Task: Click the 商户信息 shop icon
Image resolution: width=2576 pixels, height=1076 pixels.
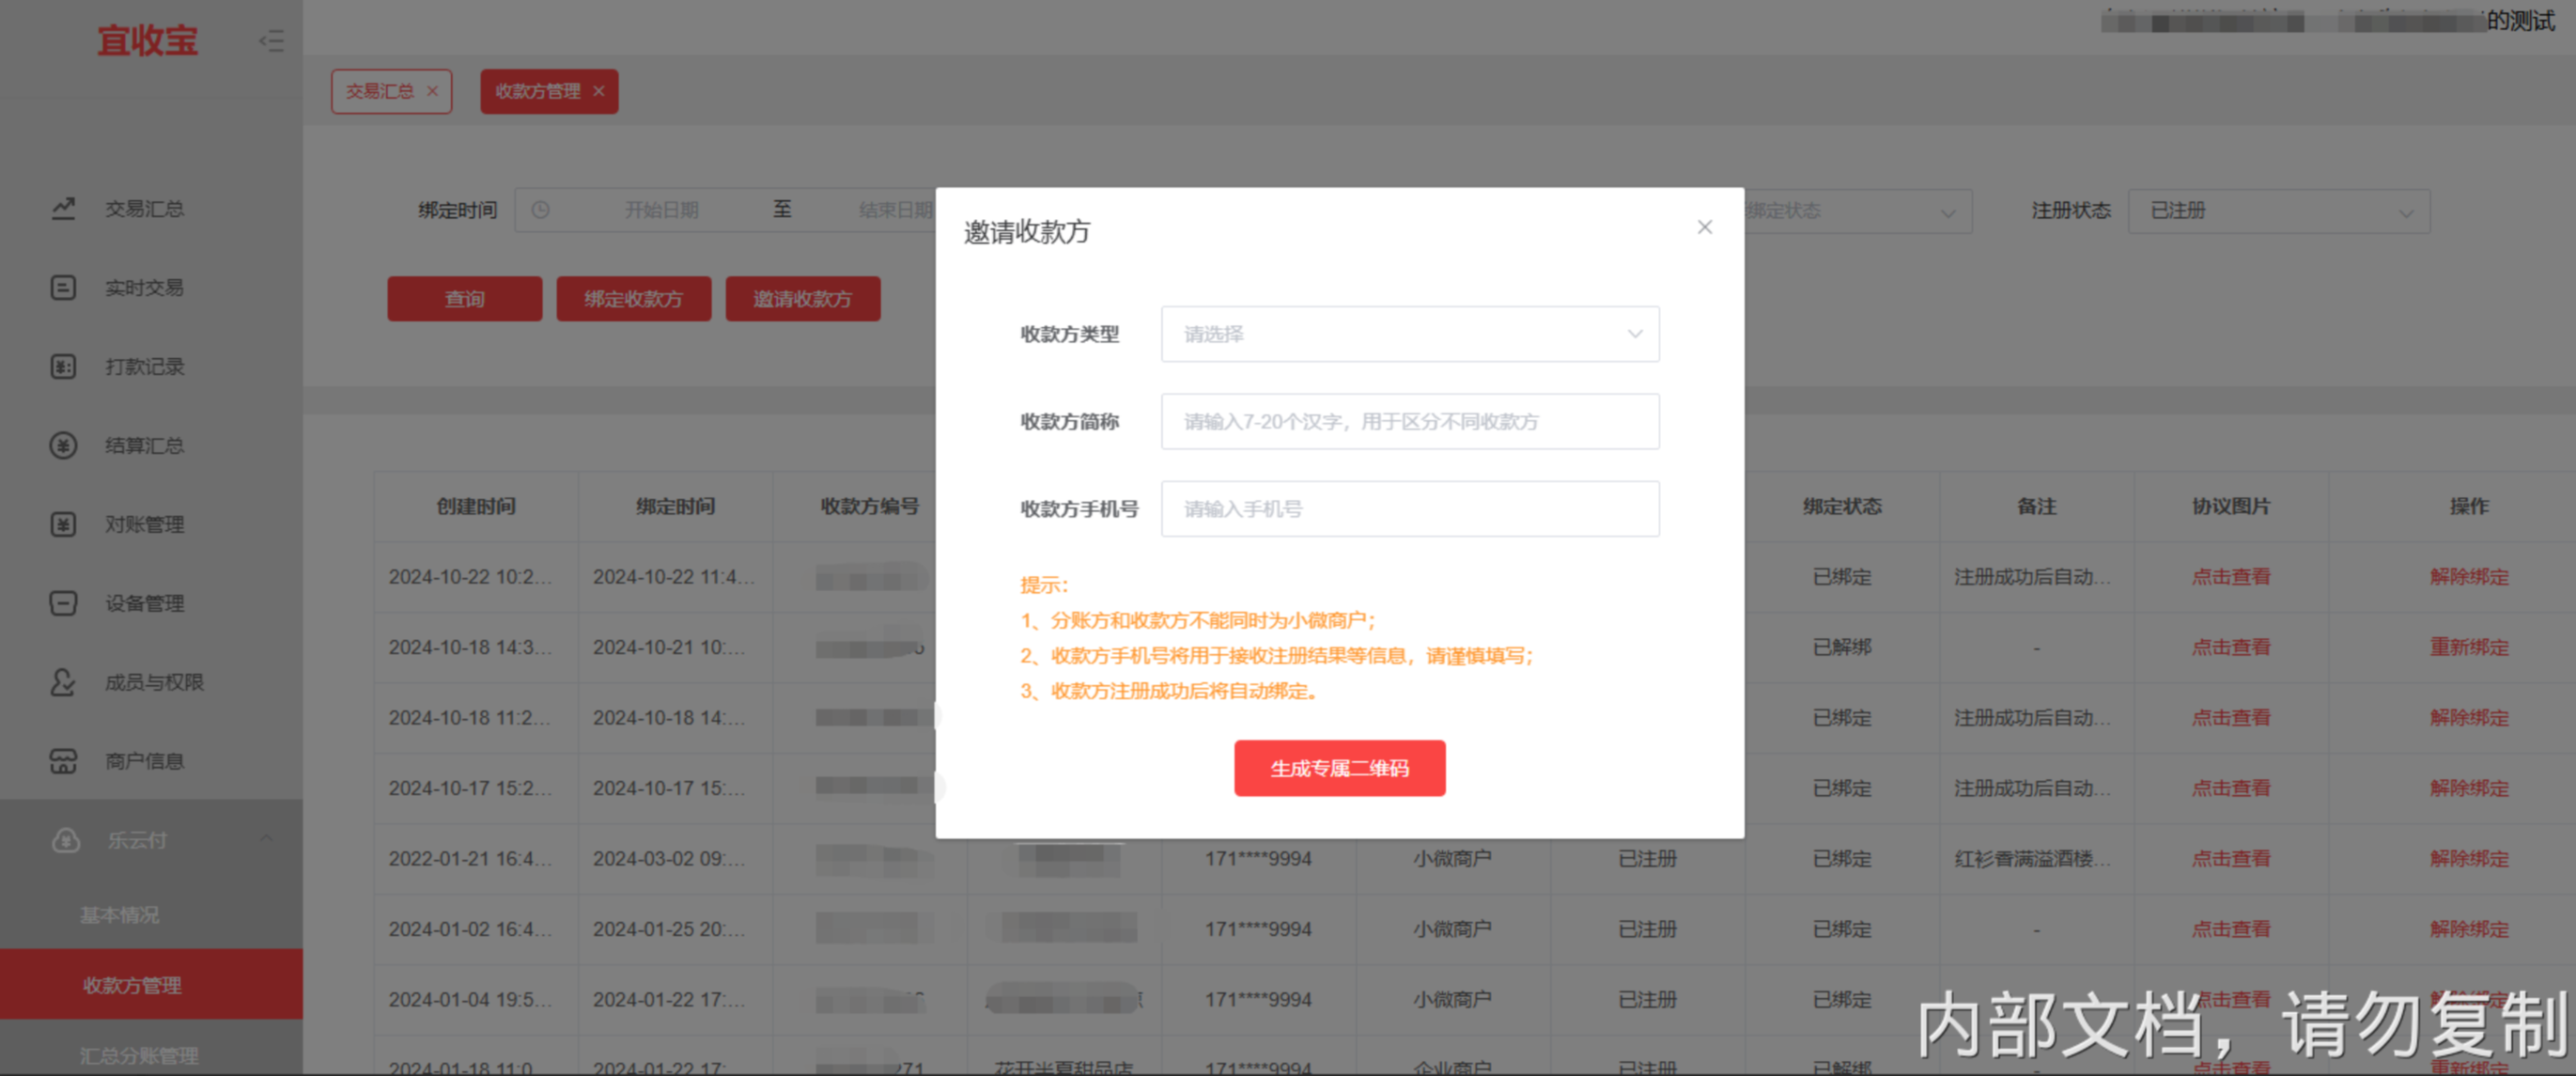Action: coord(63,761)
